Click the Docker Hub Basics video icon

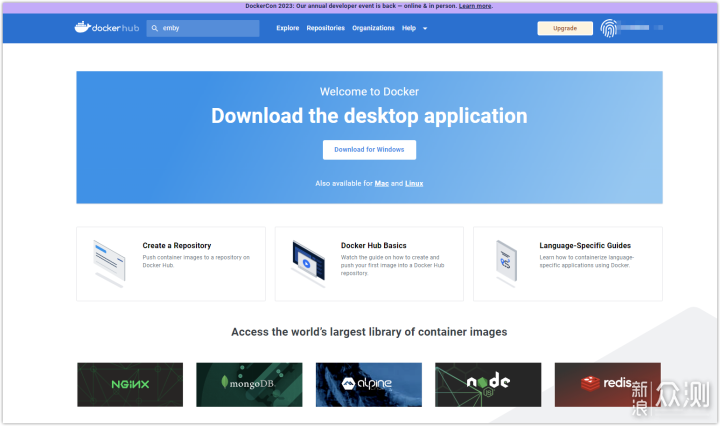click(307, 262)
